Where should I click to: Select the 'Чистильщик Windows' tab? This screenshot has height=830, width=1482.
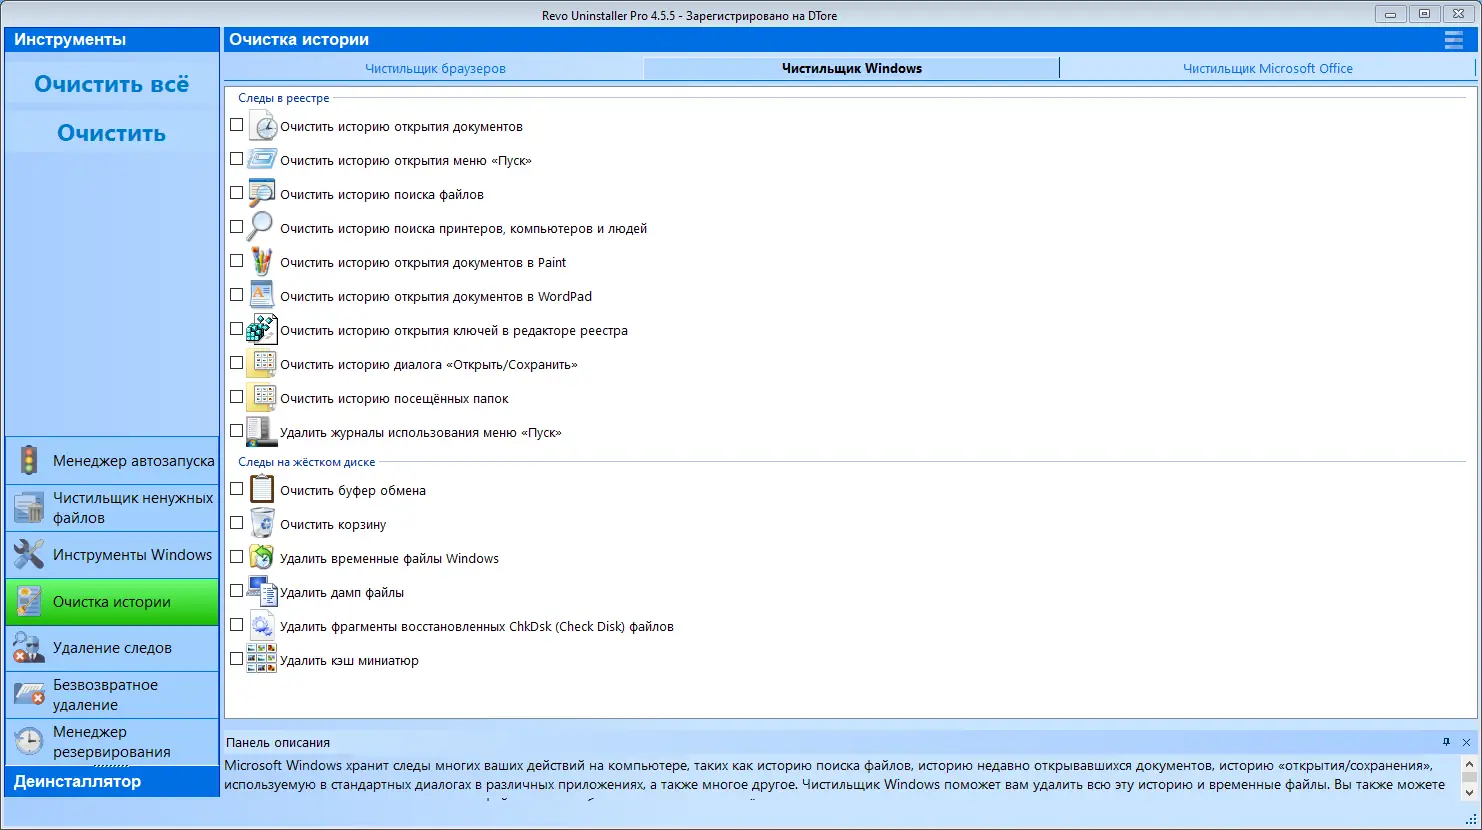[x=852, y=68]
